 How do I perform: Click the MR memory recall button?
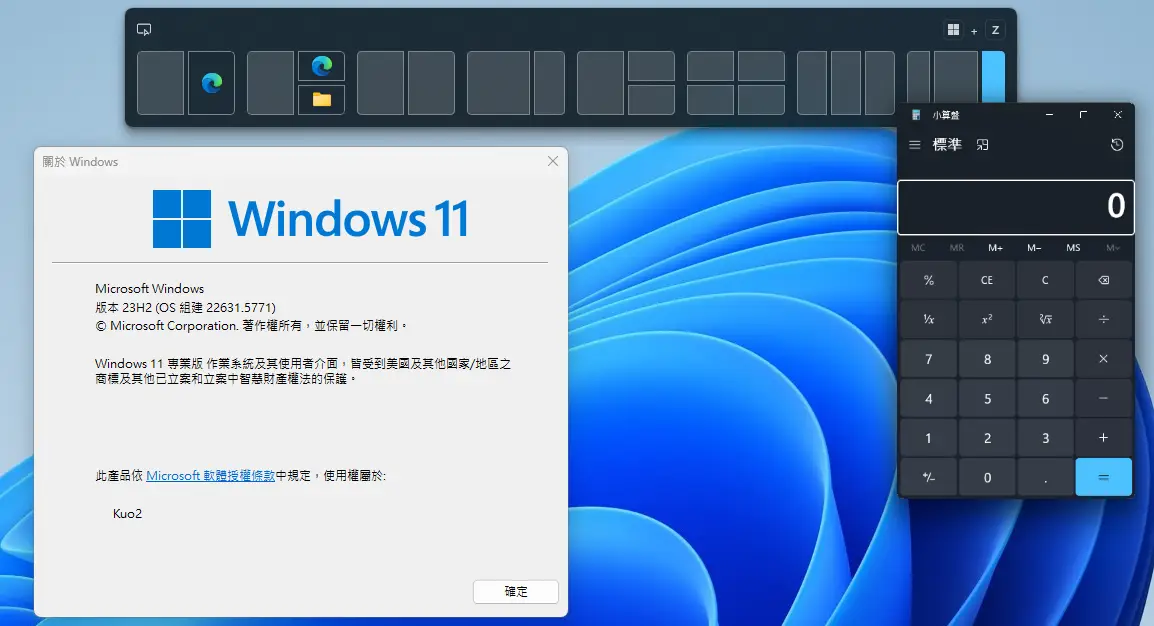pos(957,248)
